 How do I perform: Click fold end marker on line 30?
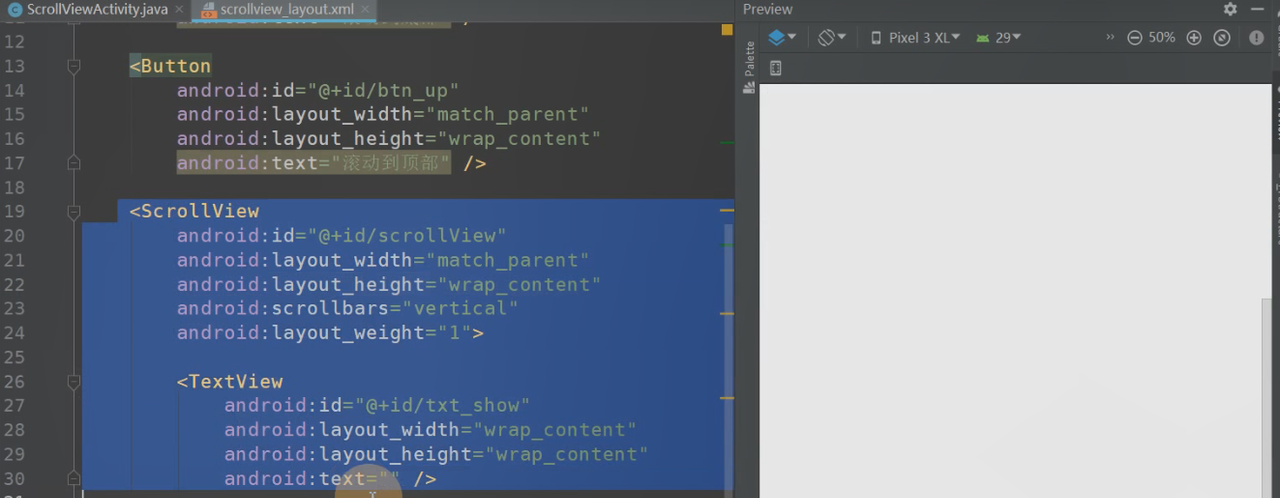tap(73, 479)
